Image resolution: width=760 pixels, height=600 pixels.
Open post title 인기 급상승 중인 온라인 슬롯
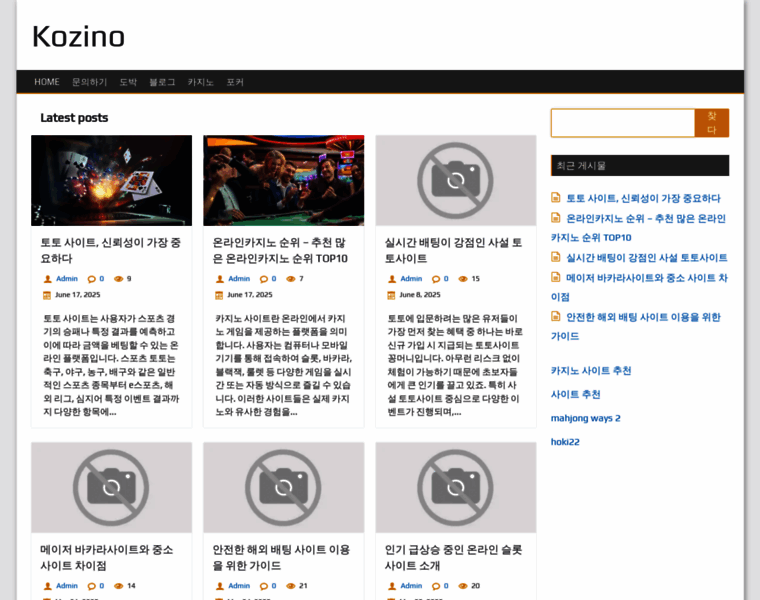(453, 557)
